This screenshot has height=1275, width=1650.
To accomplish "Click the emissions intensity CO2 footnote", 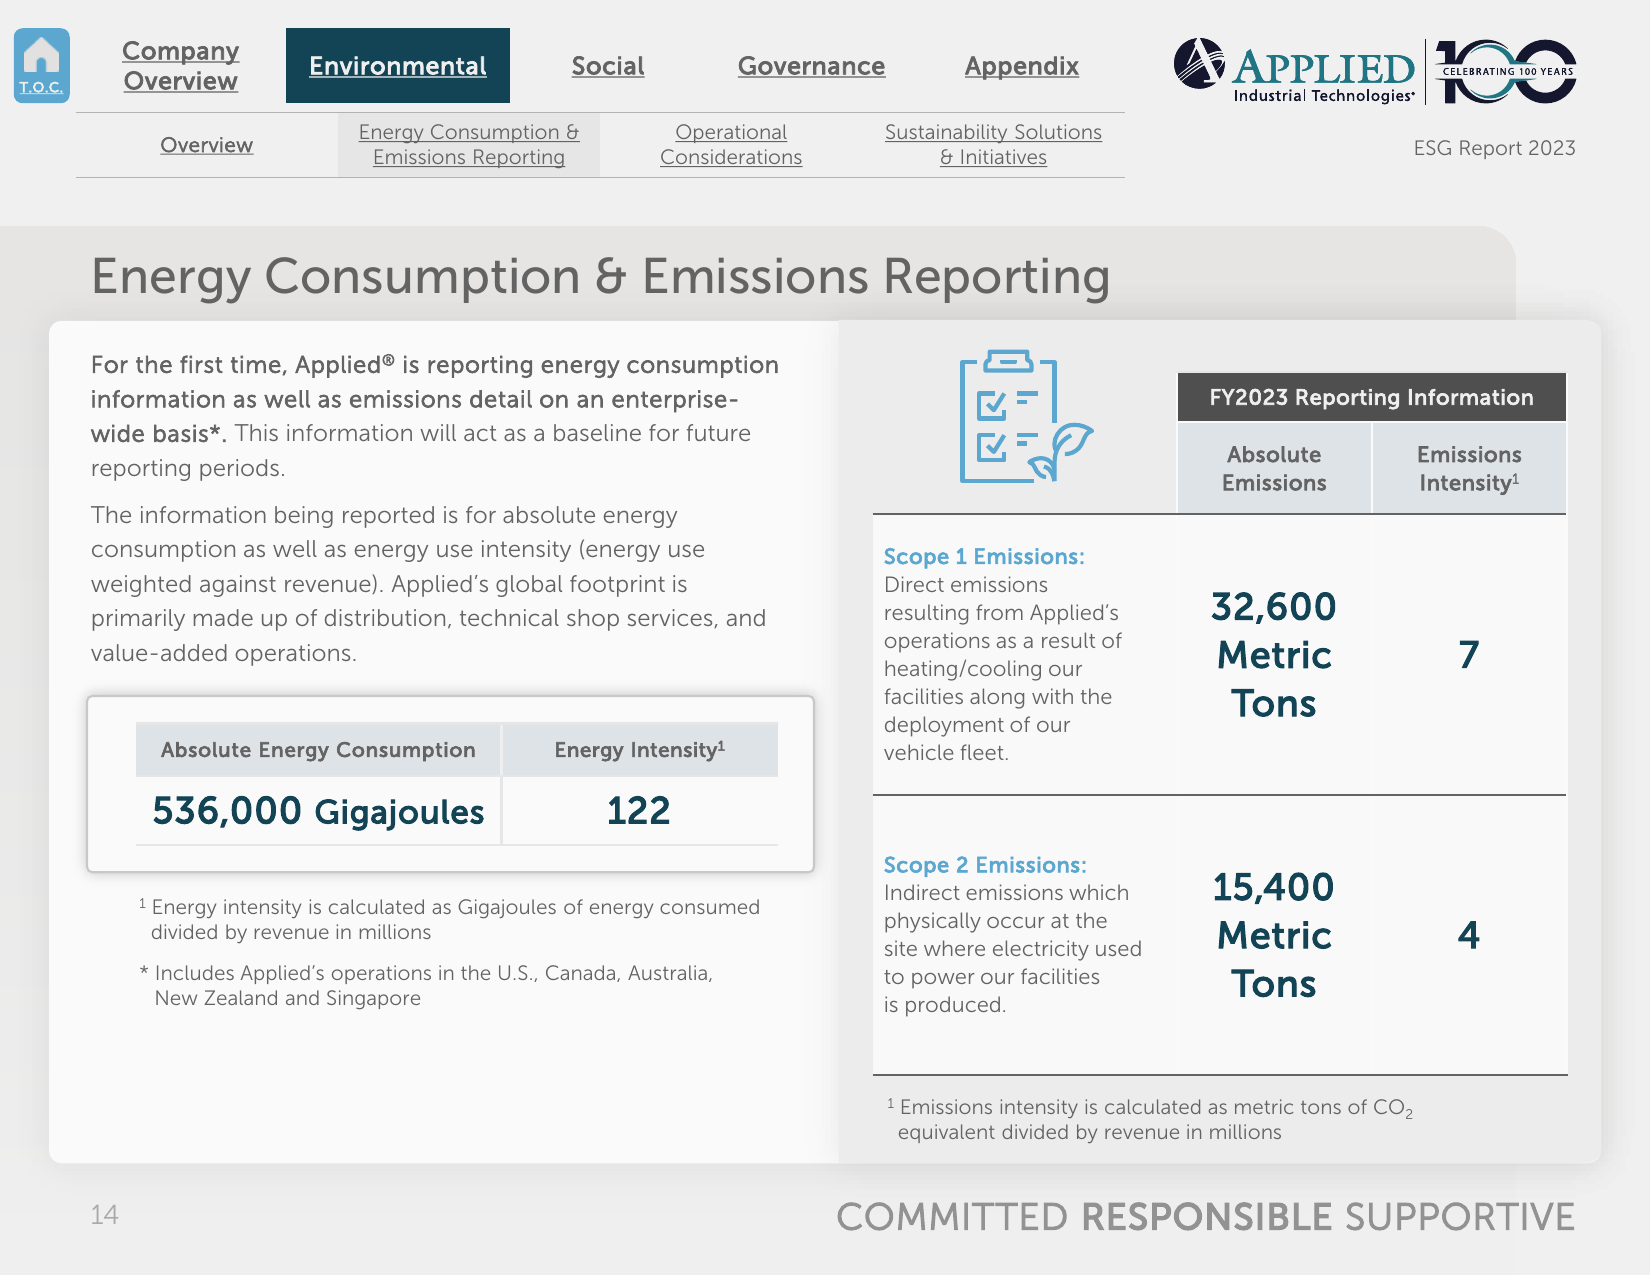I will pos(1150,1119).
